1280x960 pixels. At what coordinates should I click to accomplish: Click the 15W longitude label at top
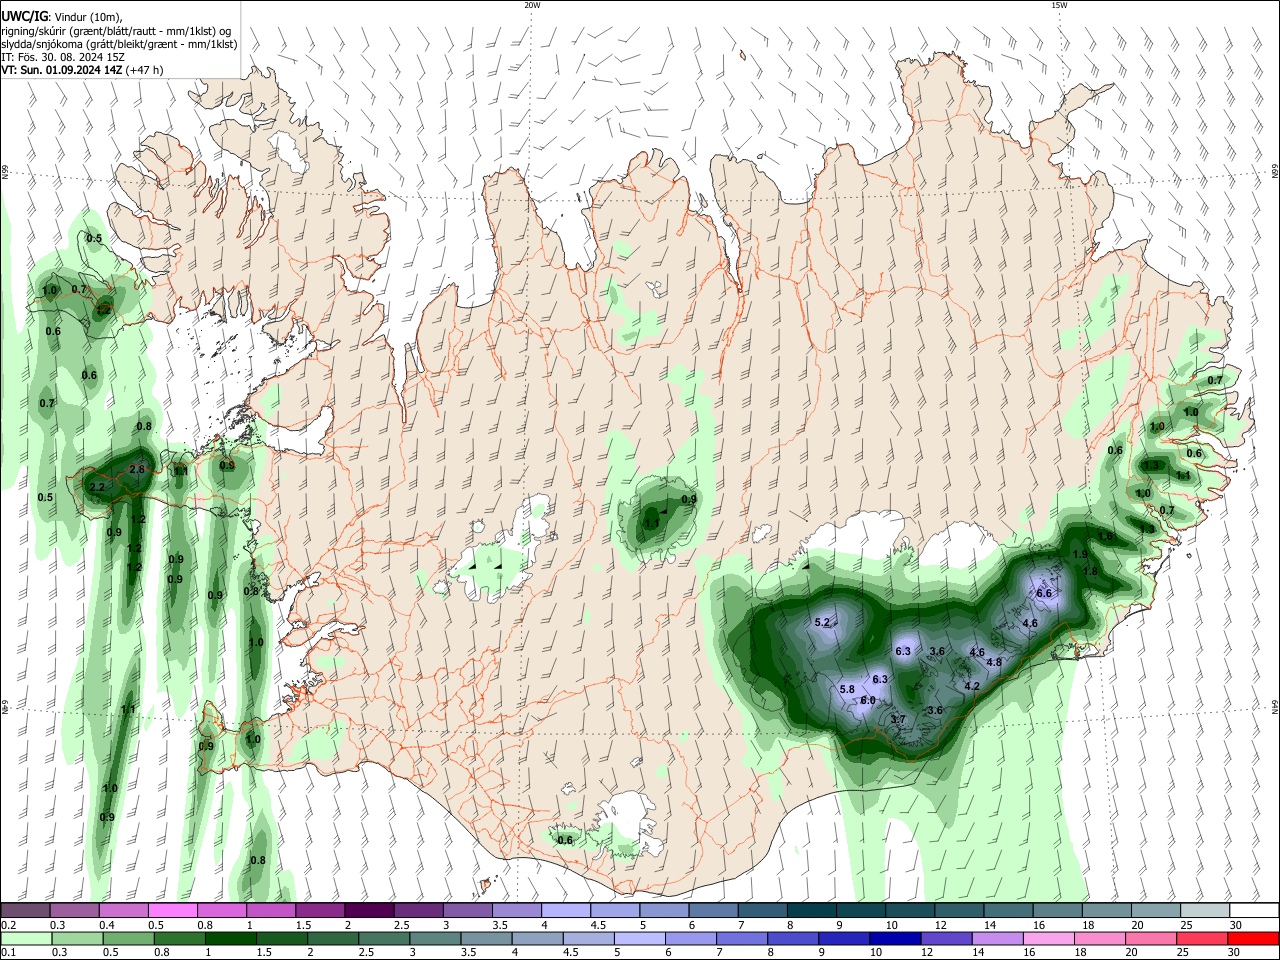click(1059, 5)
